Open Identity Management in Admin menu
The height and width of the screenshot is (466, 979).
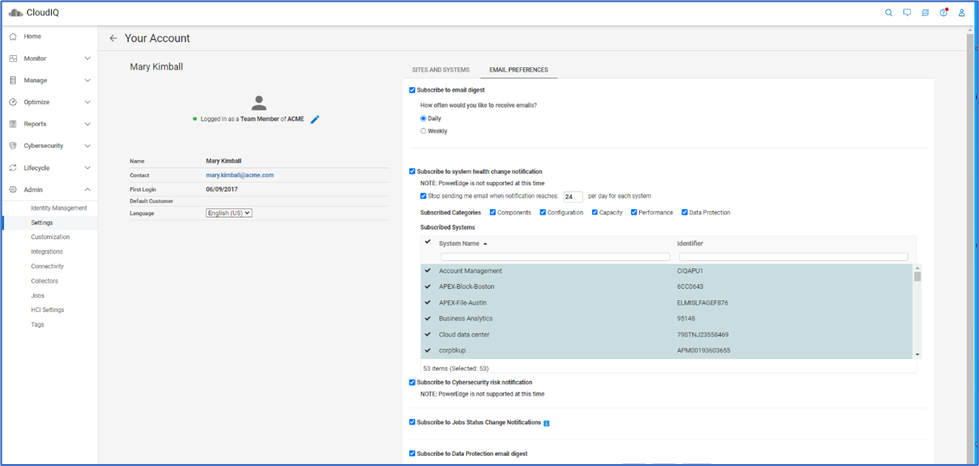click(x=58, y=208)
